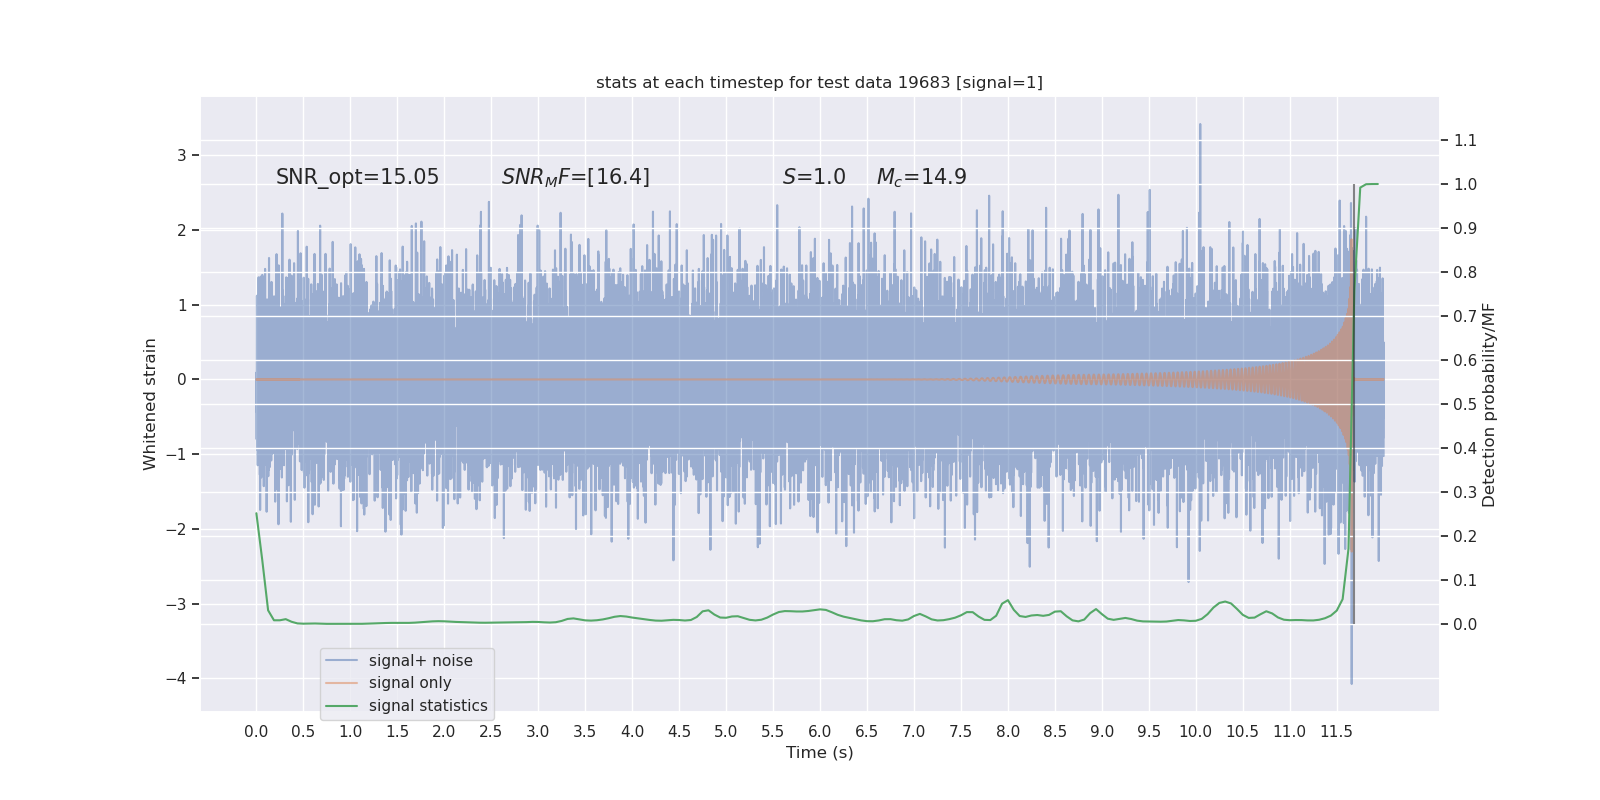This screenshot has width=1600, height=800.
Task: Click the SNR_MF=[16.4] annotation
Action: pyautogui.click(x=576, y=177)
